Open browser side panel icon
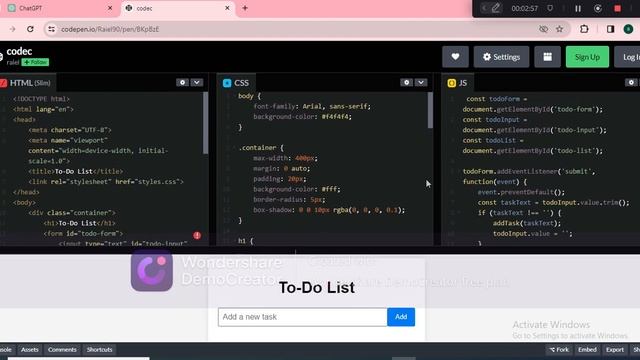Image resolution: width=640 pixels, height=360 pixels. click(x=610, y=29)
